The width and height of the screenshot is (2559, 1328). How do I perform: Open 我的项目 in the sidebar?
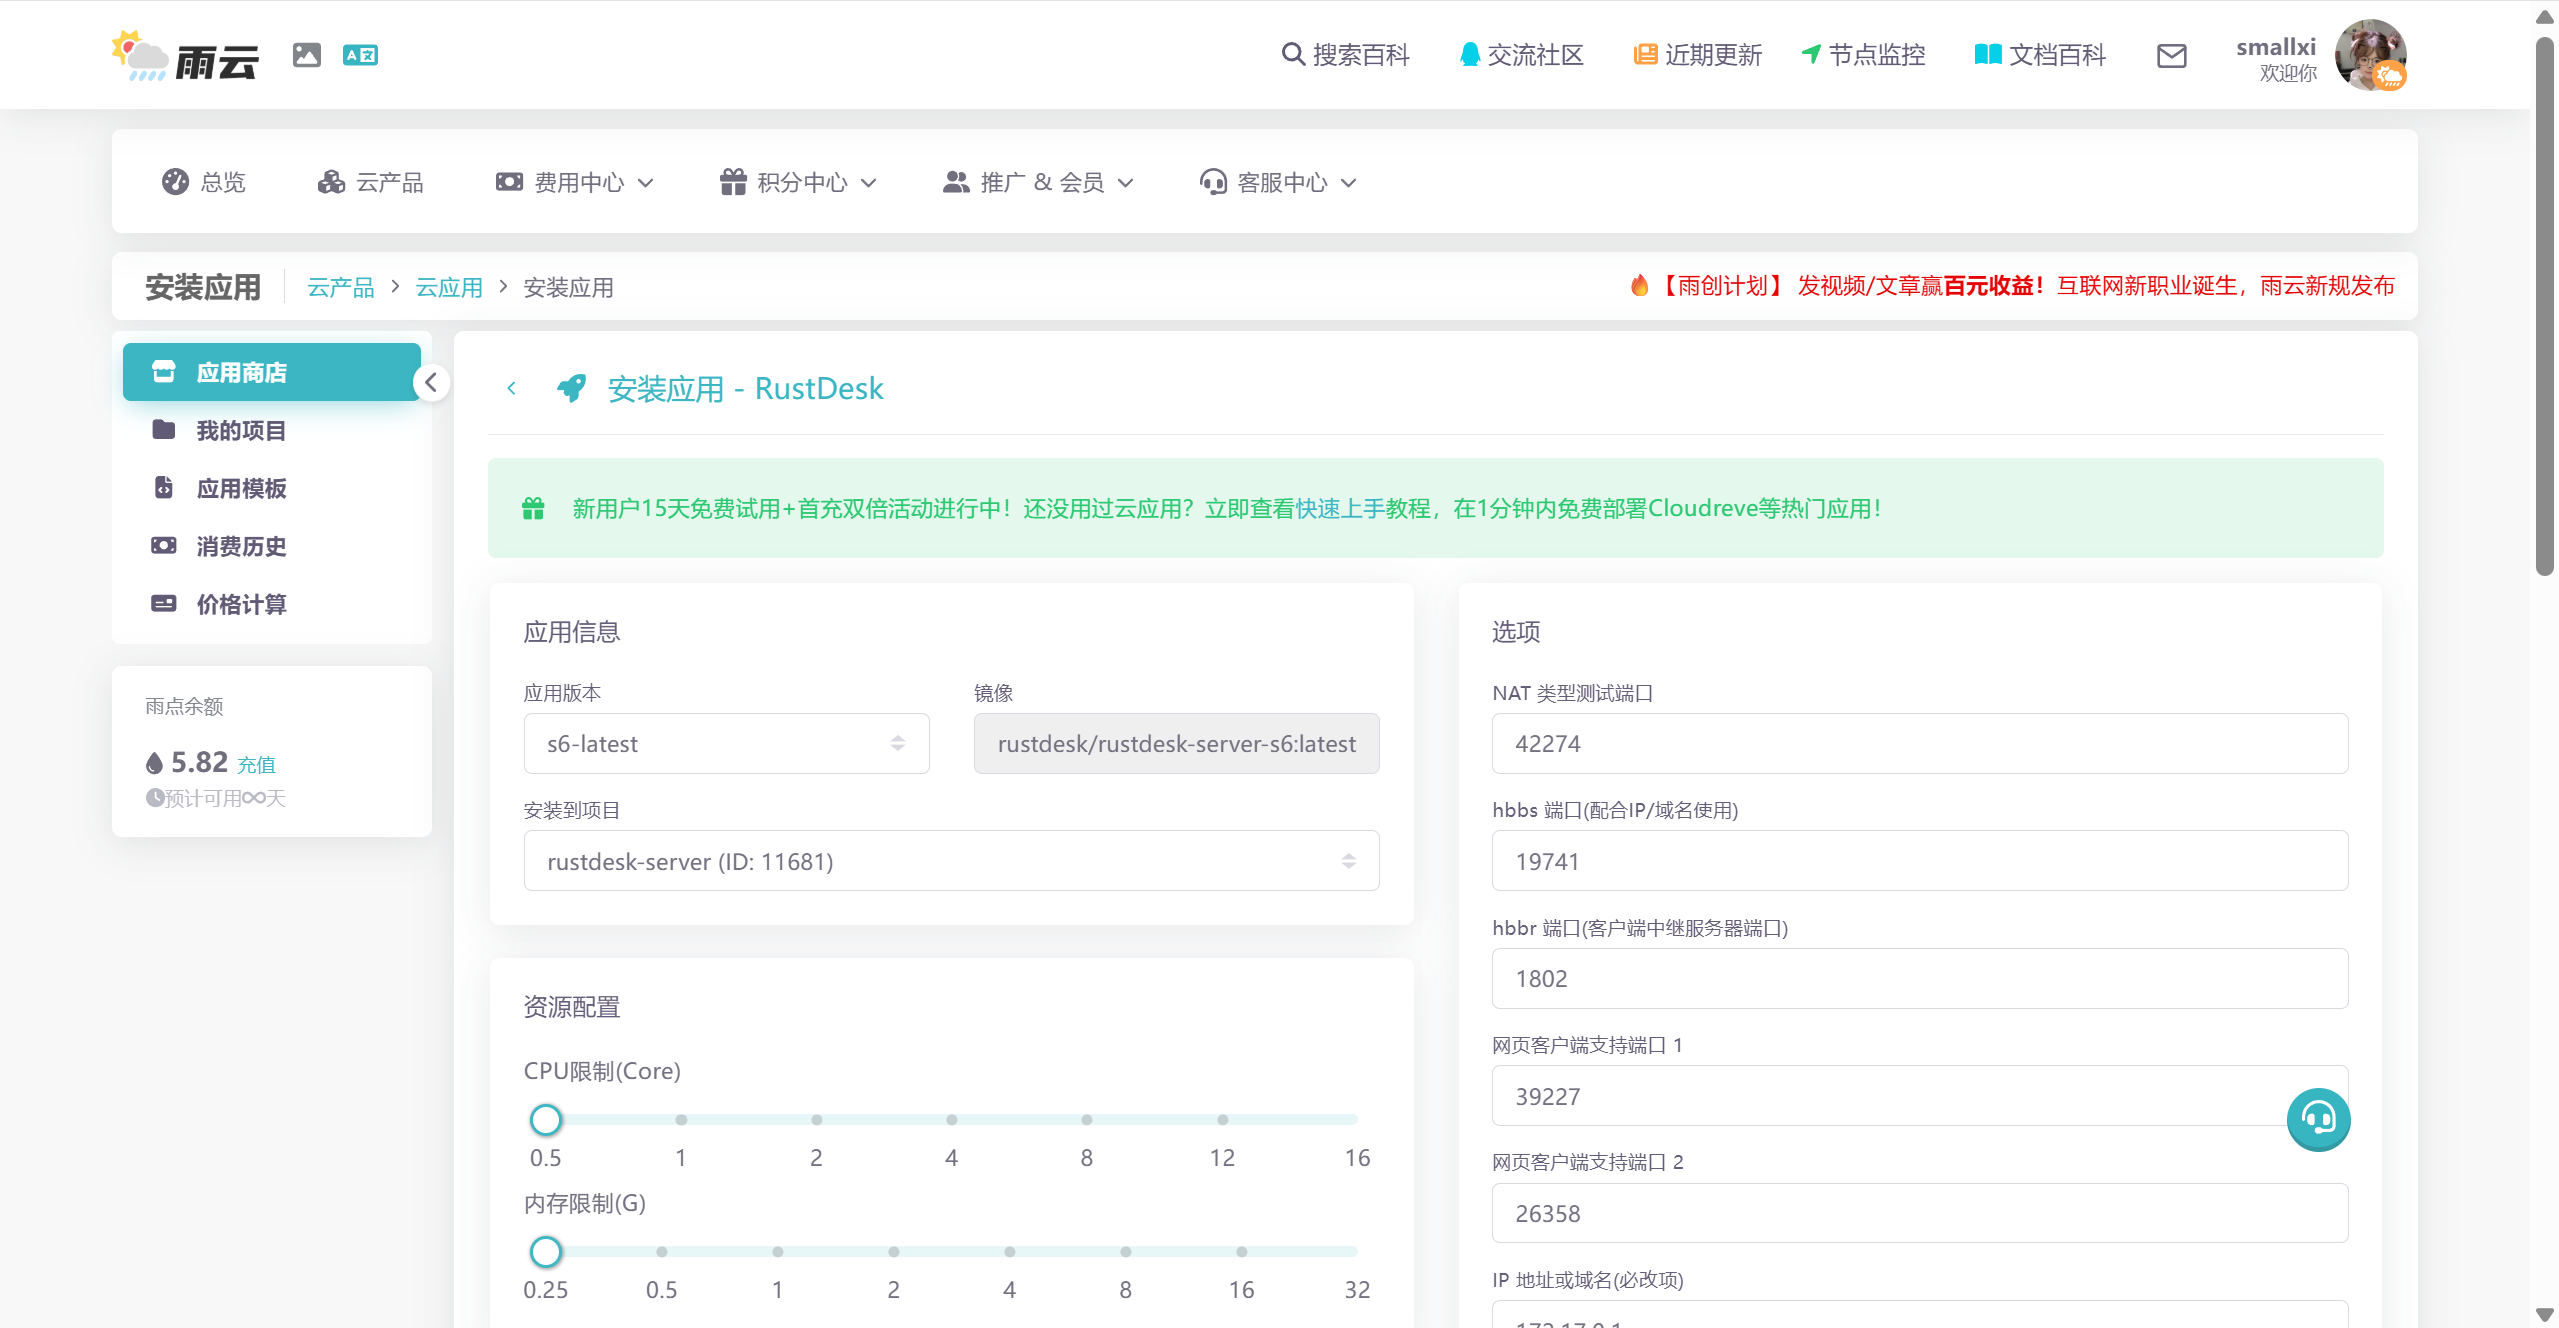(241, 431)
